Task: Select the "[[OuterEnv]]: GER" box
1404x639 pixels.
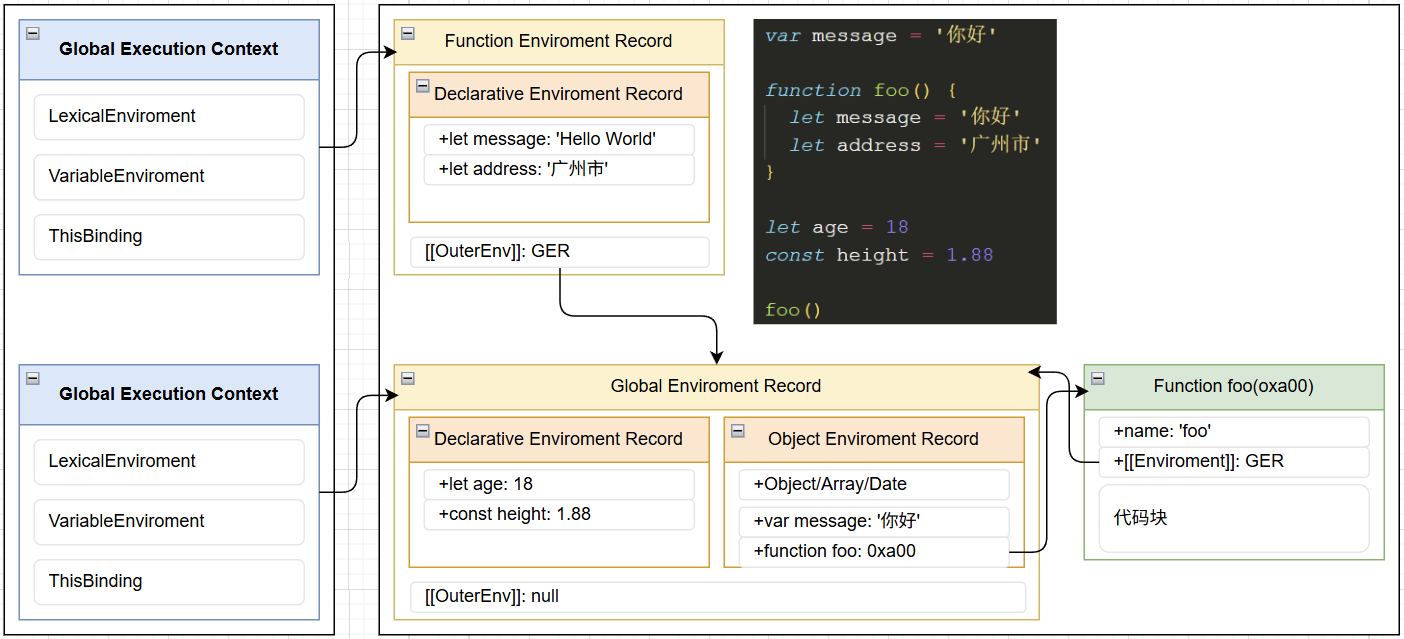Action: (x=559, y=251)
